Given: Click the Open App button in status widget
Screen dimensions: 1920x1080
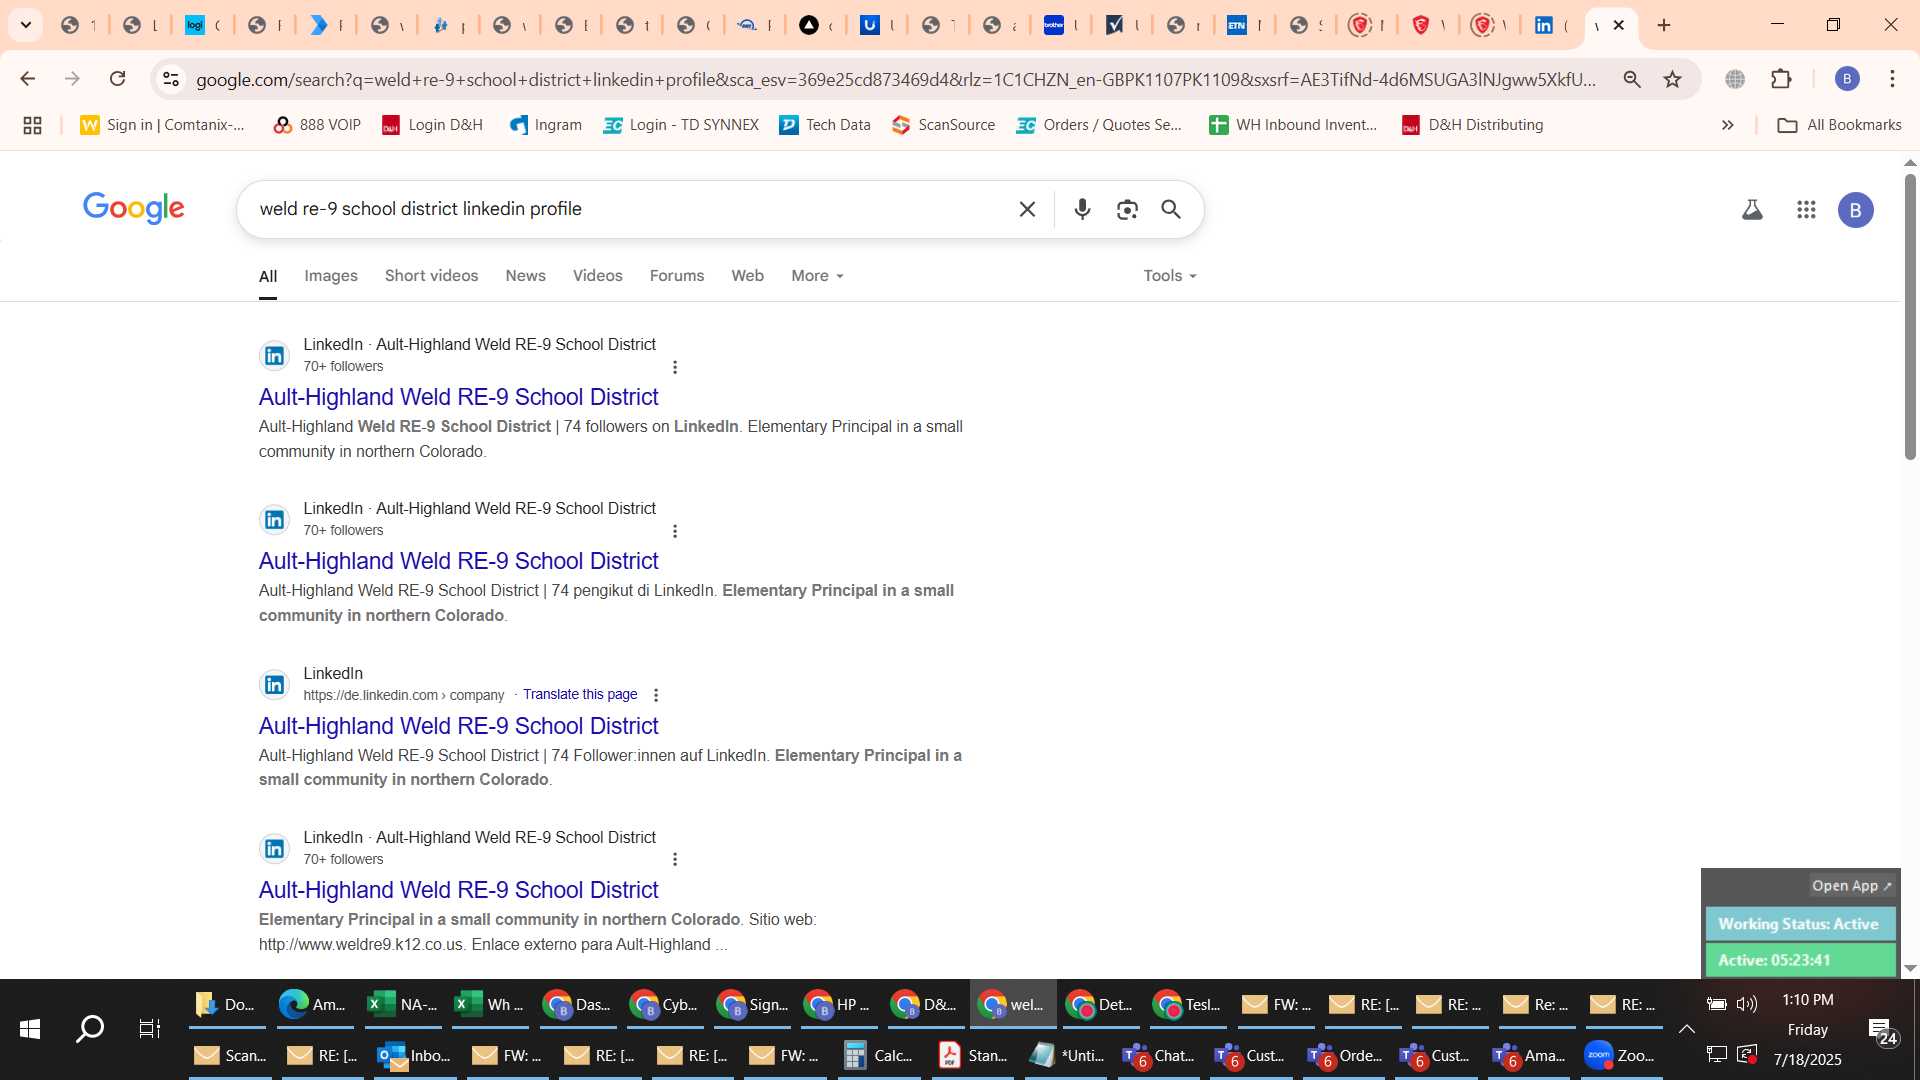Looking at the screenshot, I should click(1851, 886).
